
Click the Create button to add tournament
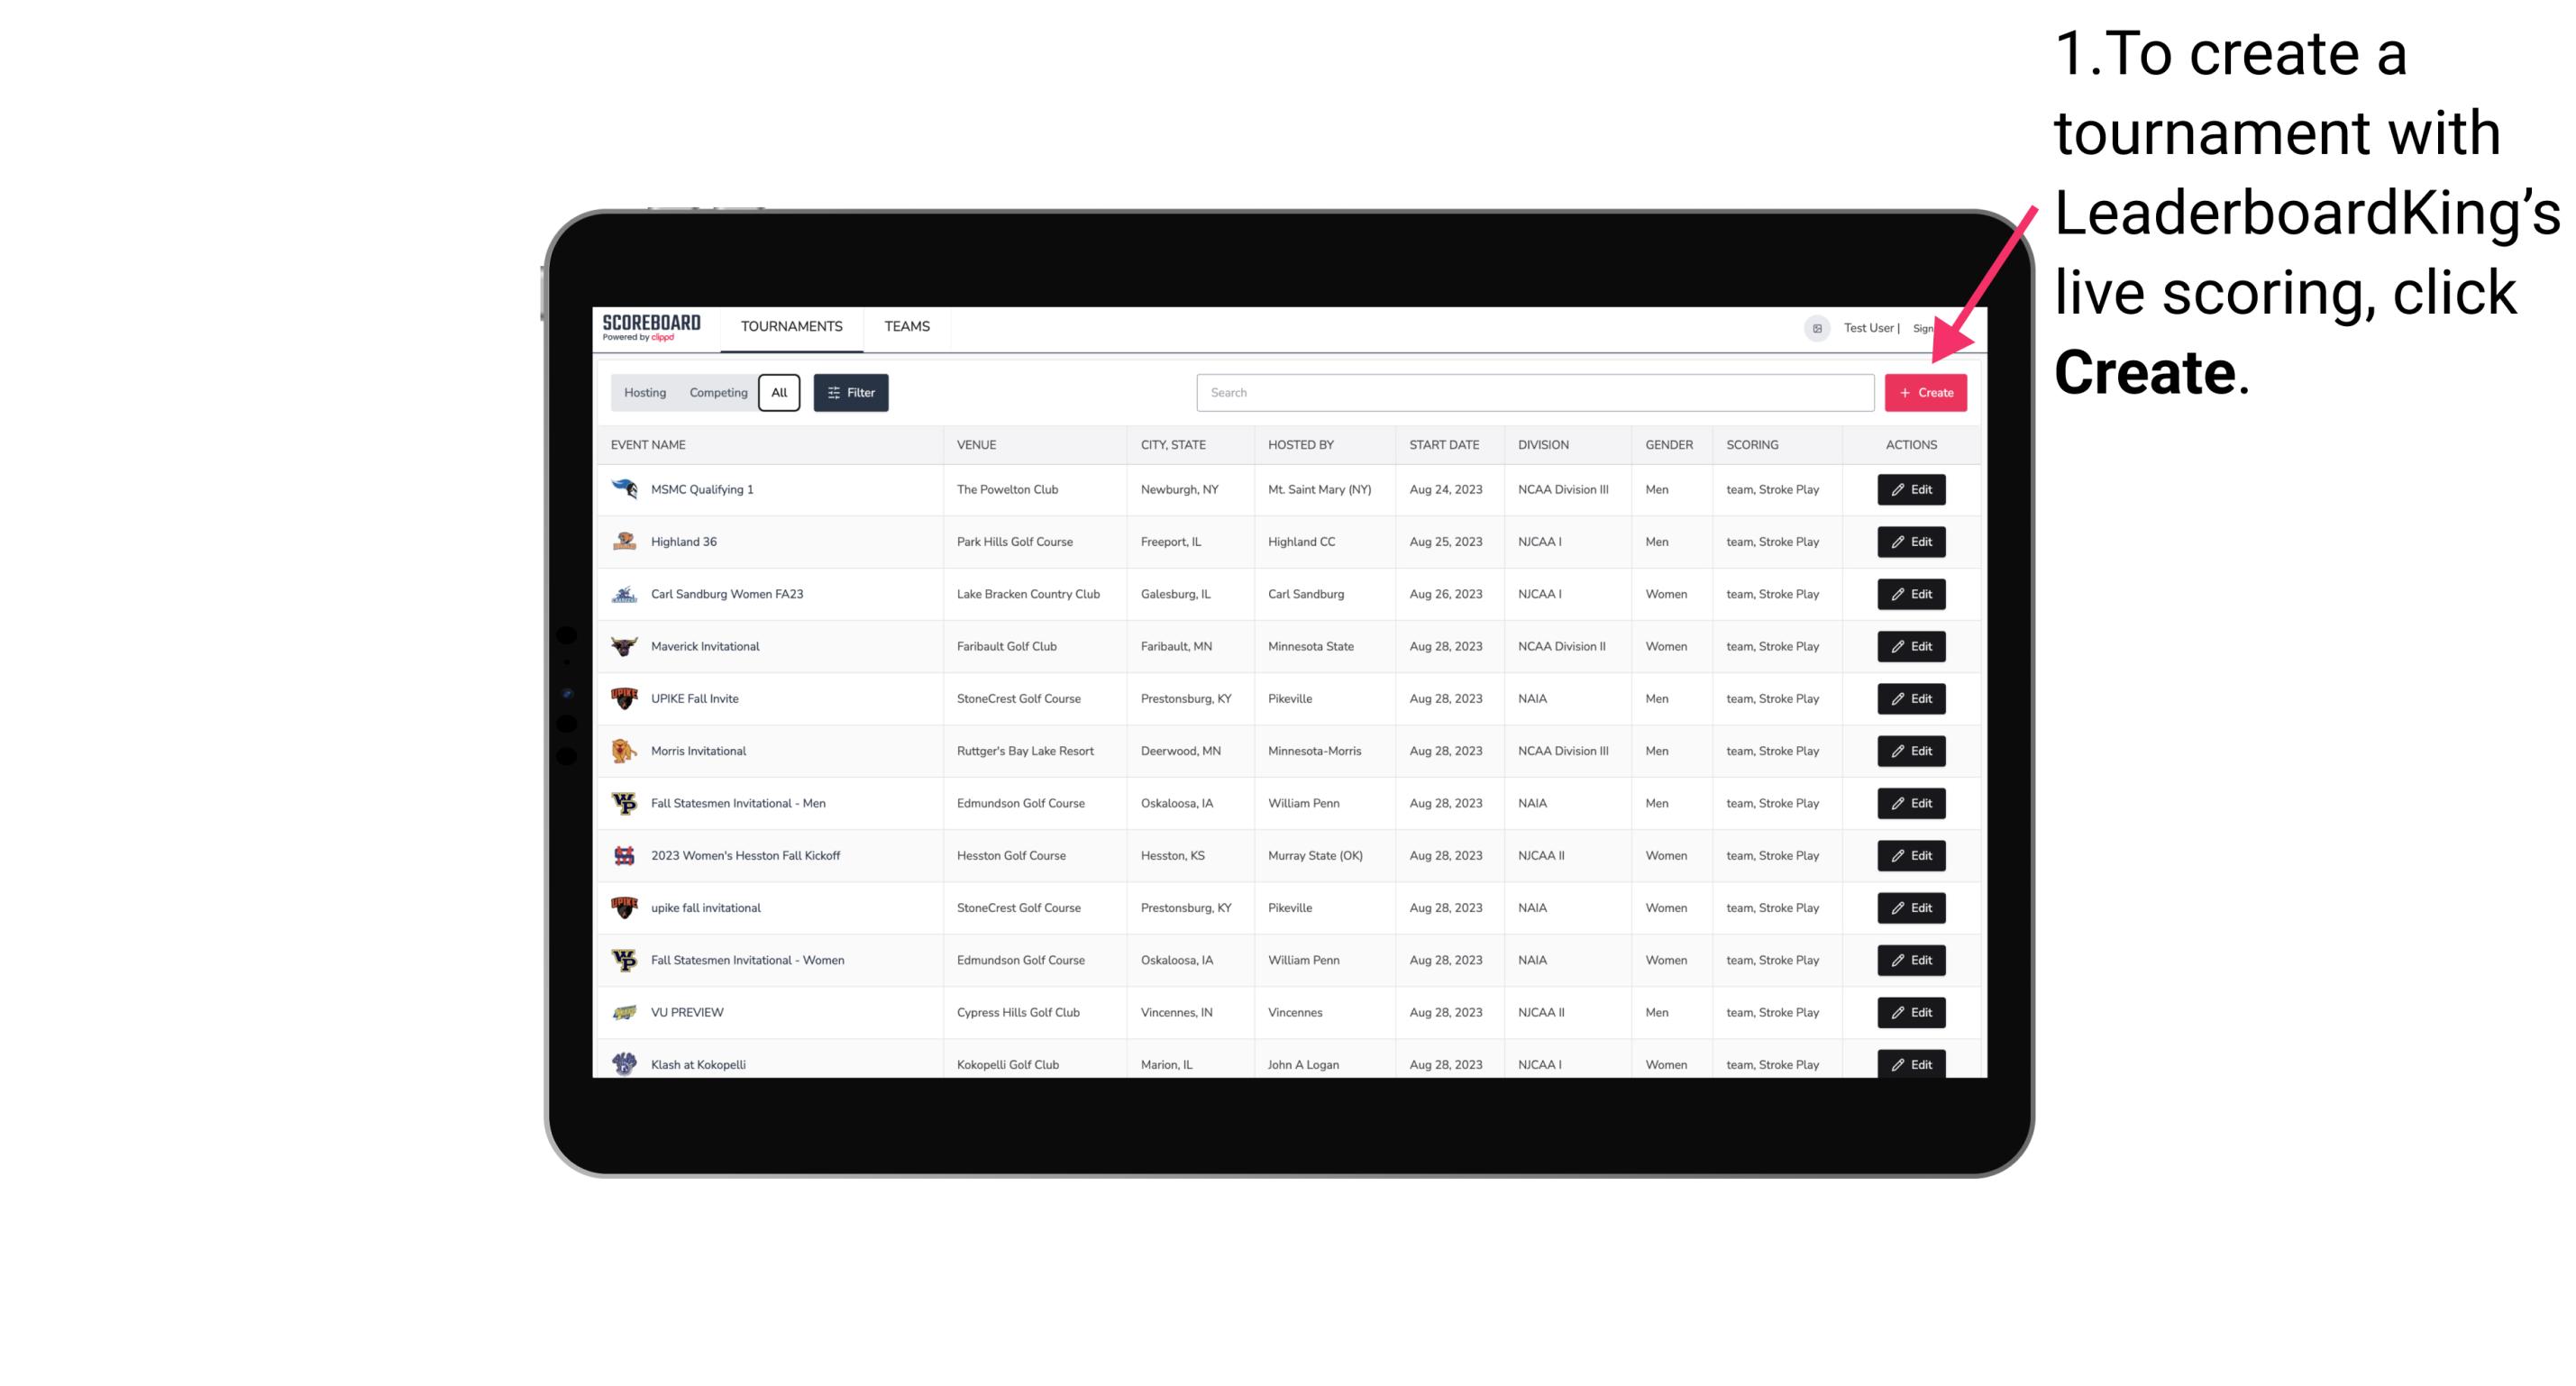point(1925,391)
